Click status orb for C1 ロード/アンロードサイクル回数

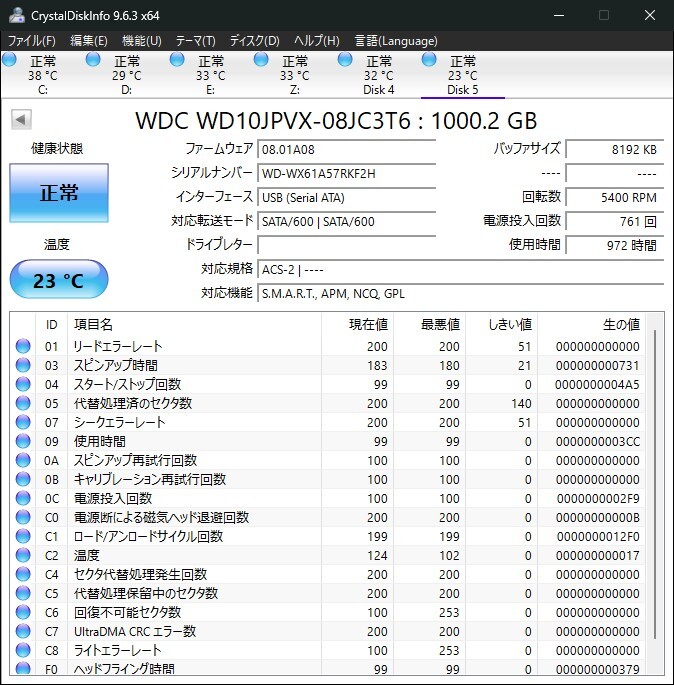[x=23, y=536]
